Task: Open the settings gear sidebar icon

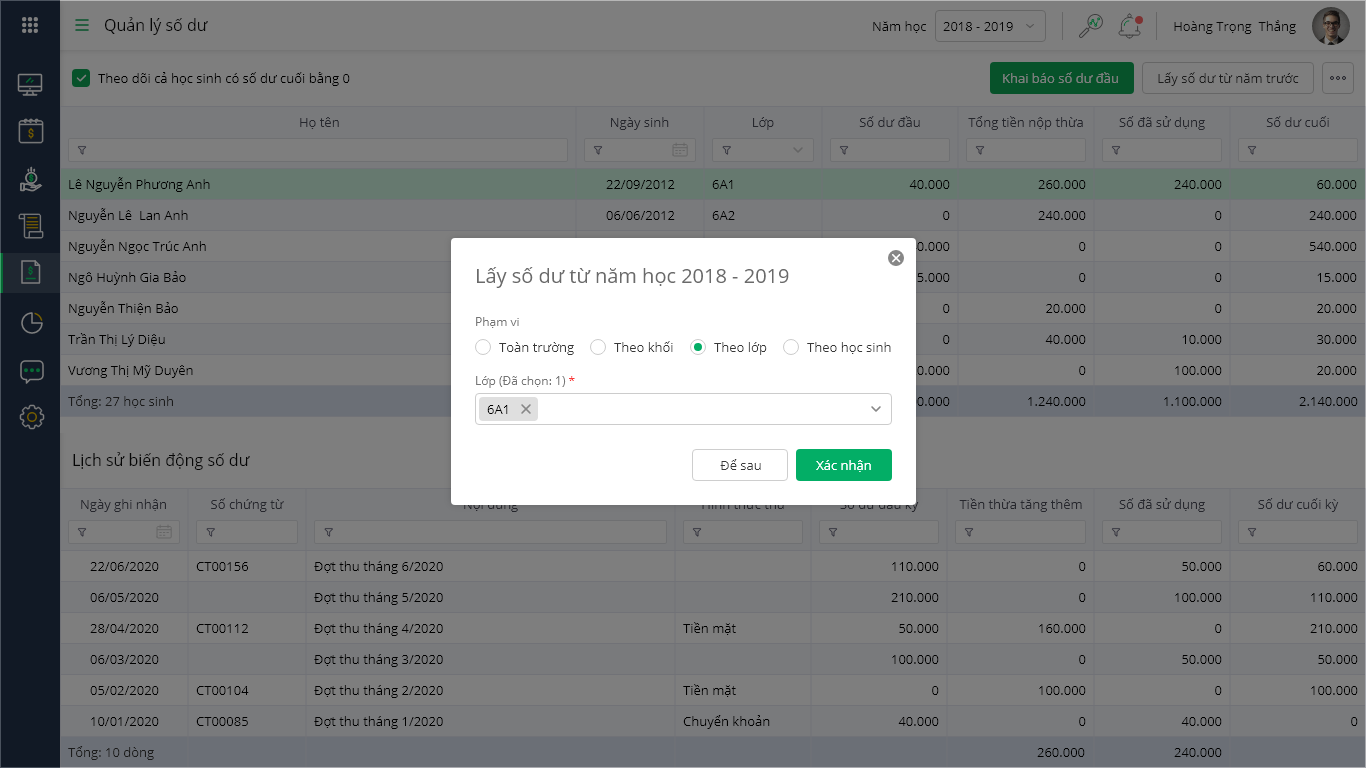Action: point(31,417)
